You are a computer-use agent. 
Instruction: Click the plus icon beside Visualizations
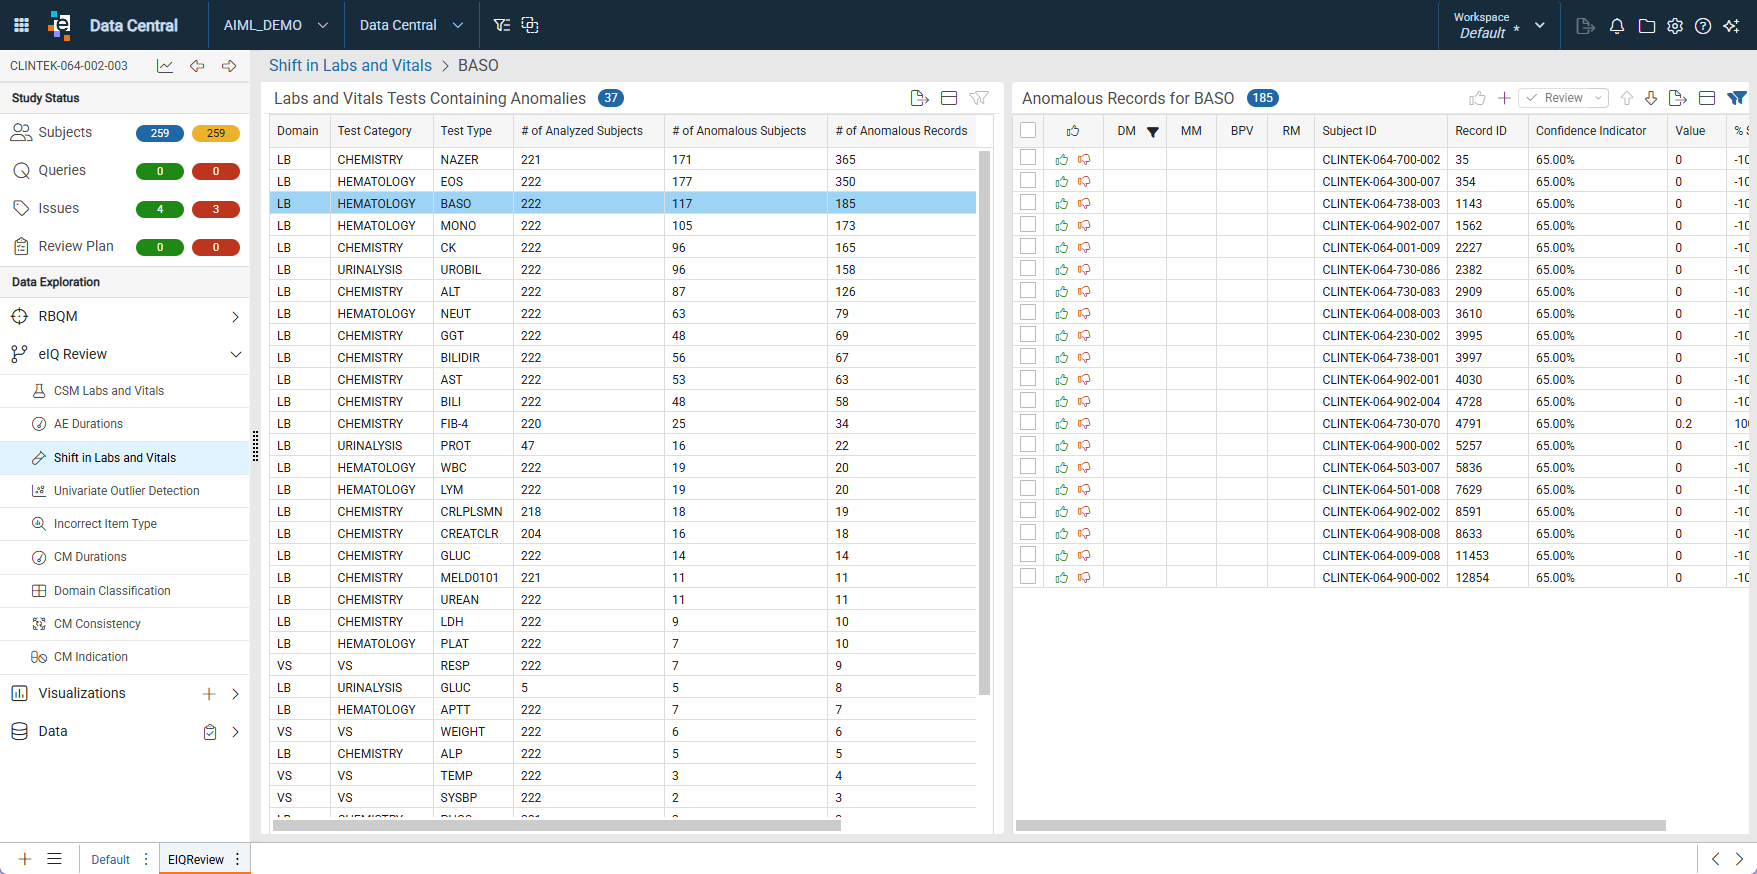[x=209, y=694]
